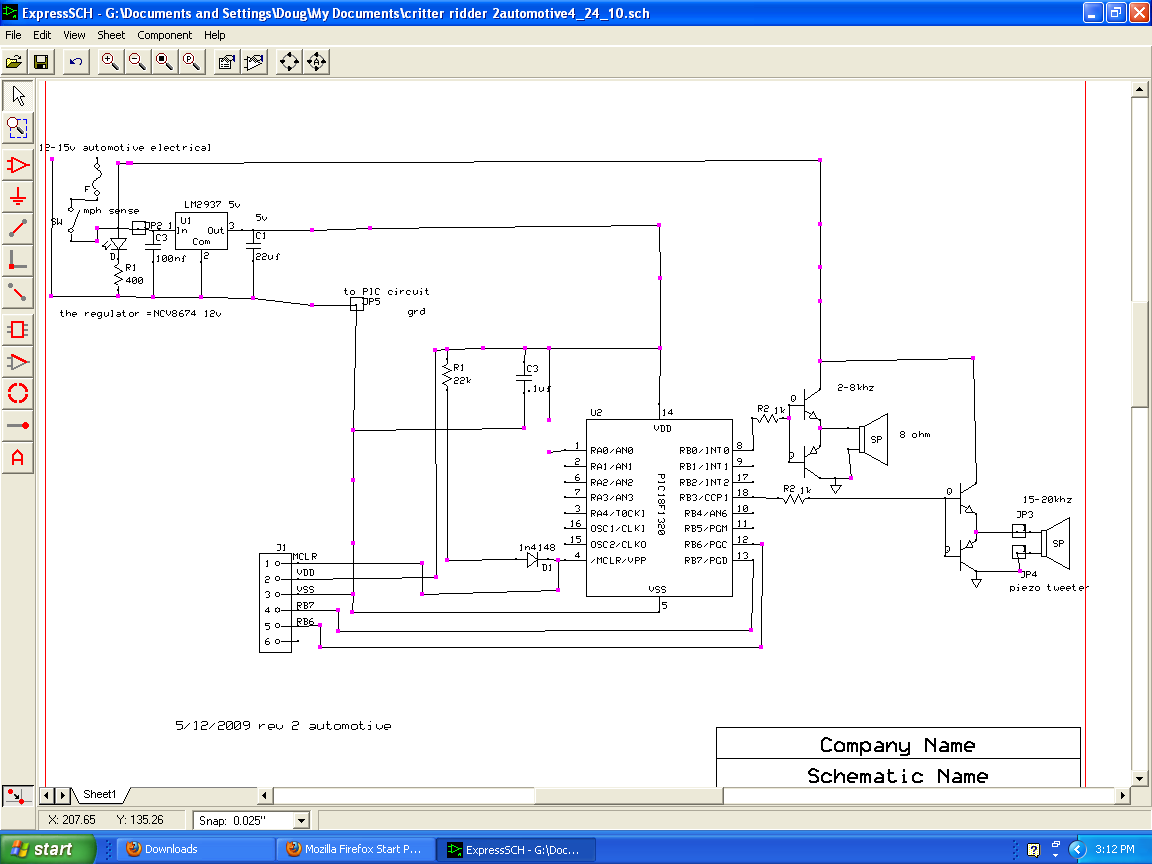
Task: Select the place pin tool
Action: point(18,425)
